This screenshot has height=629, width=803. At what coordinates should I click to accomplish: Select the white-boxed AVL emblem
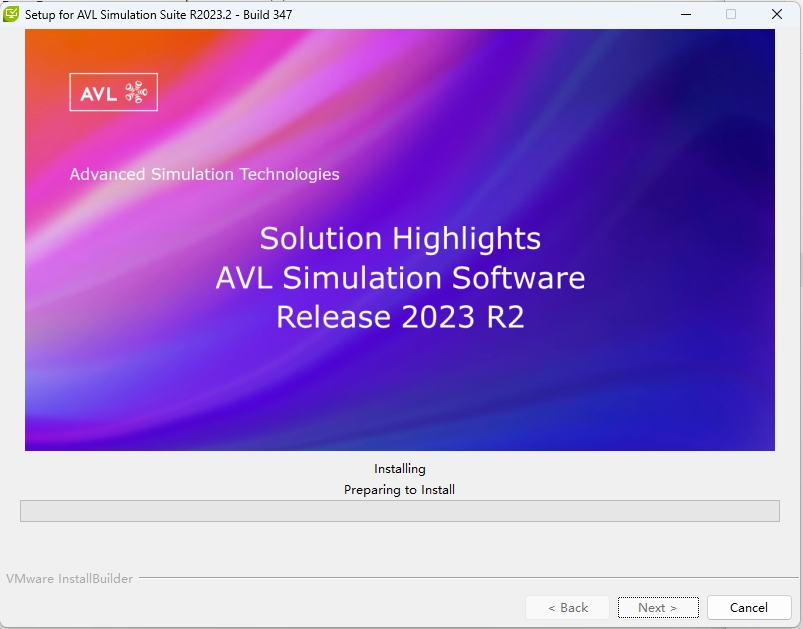[x=113, y=91]
